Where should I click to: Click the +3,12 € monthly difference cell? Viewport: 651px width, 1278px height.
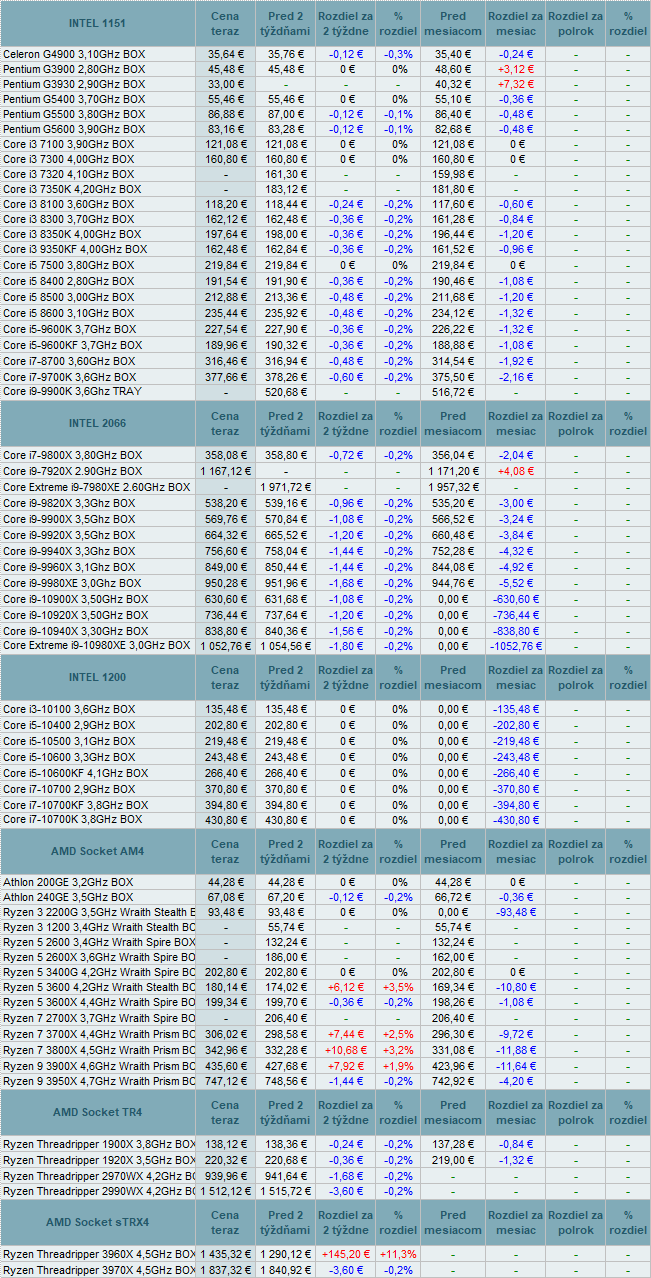pos(516,69)
